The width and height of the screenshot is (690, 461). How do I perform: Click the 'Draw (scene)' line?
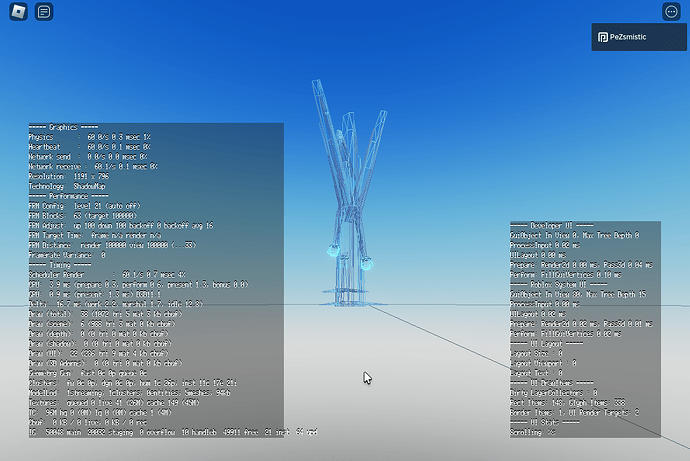coord(102,324)
